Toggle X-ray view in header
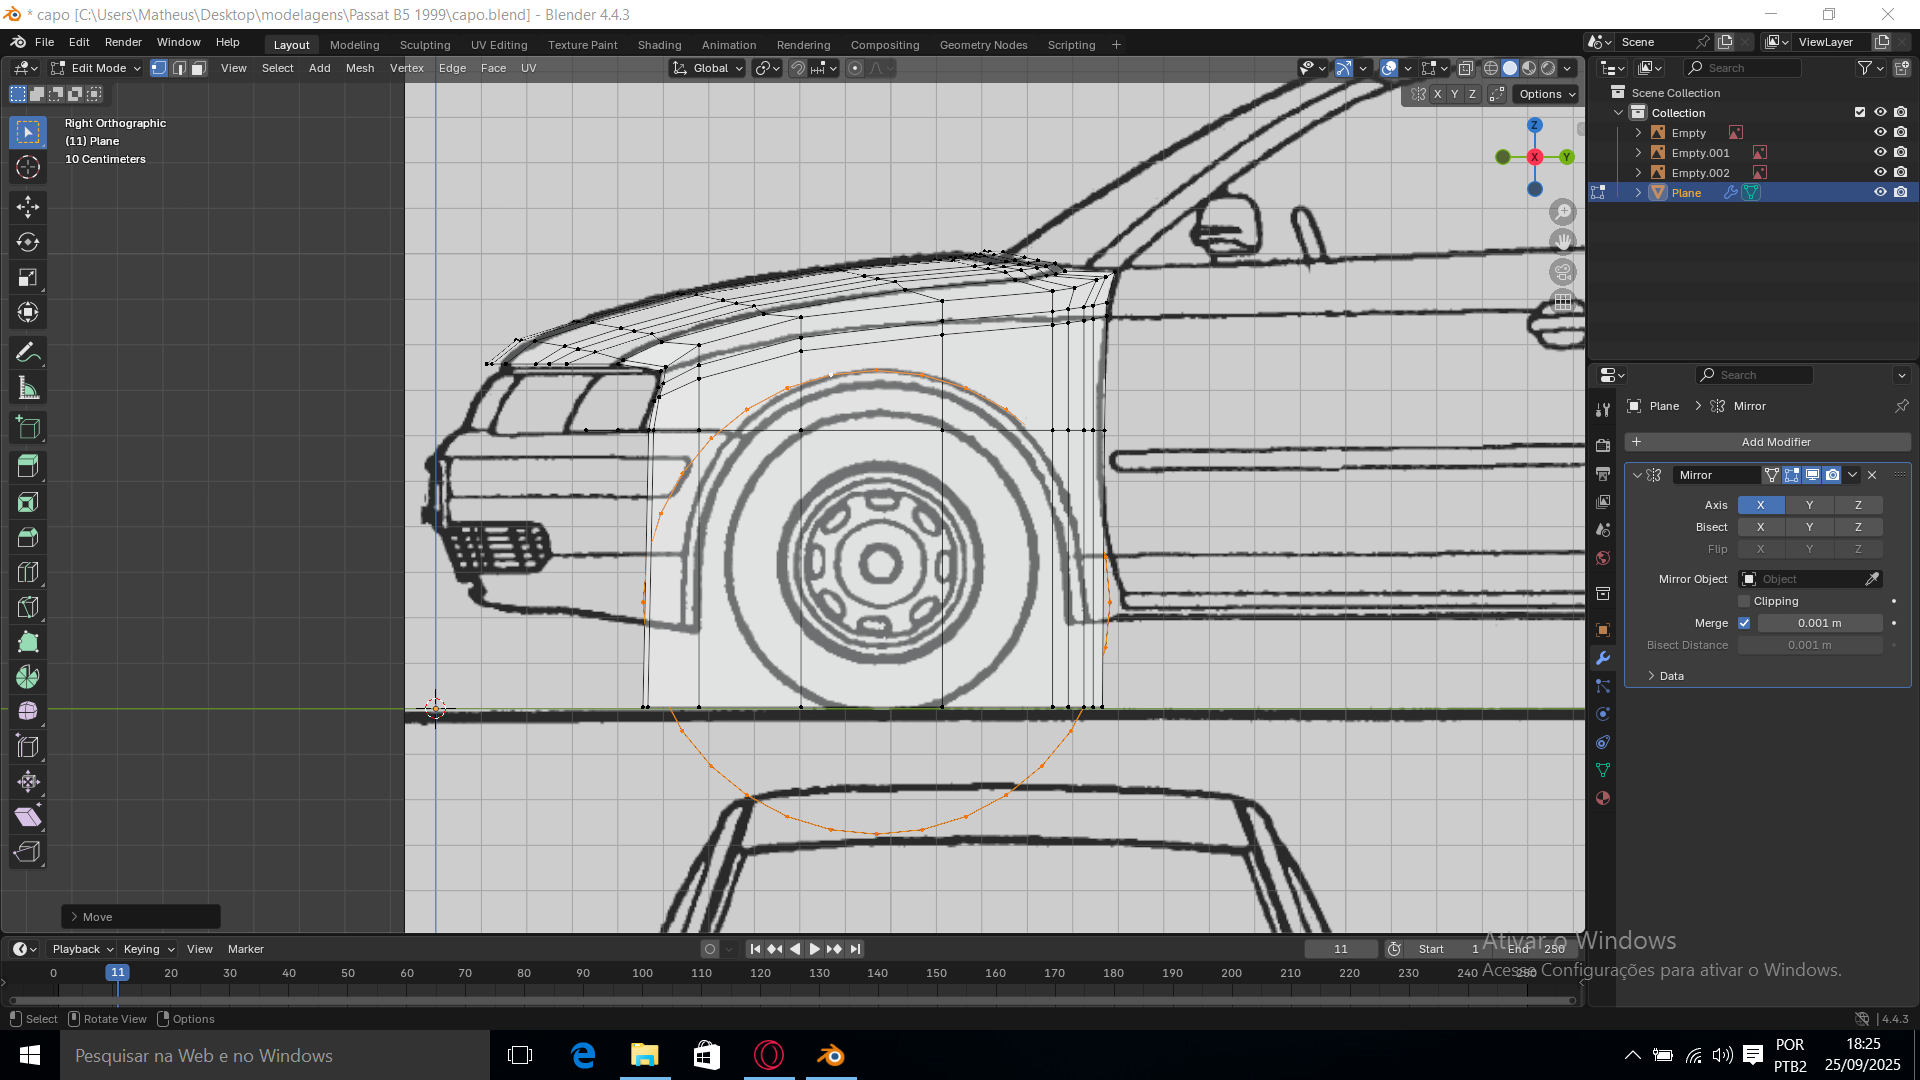 click(x=1465, y=68)
